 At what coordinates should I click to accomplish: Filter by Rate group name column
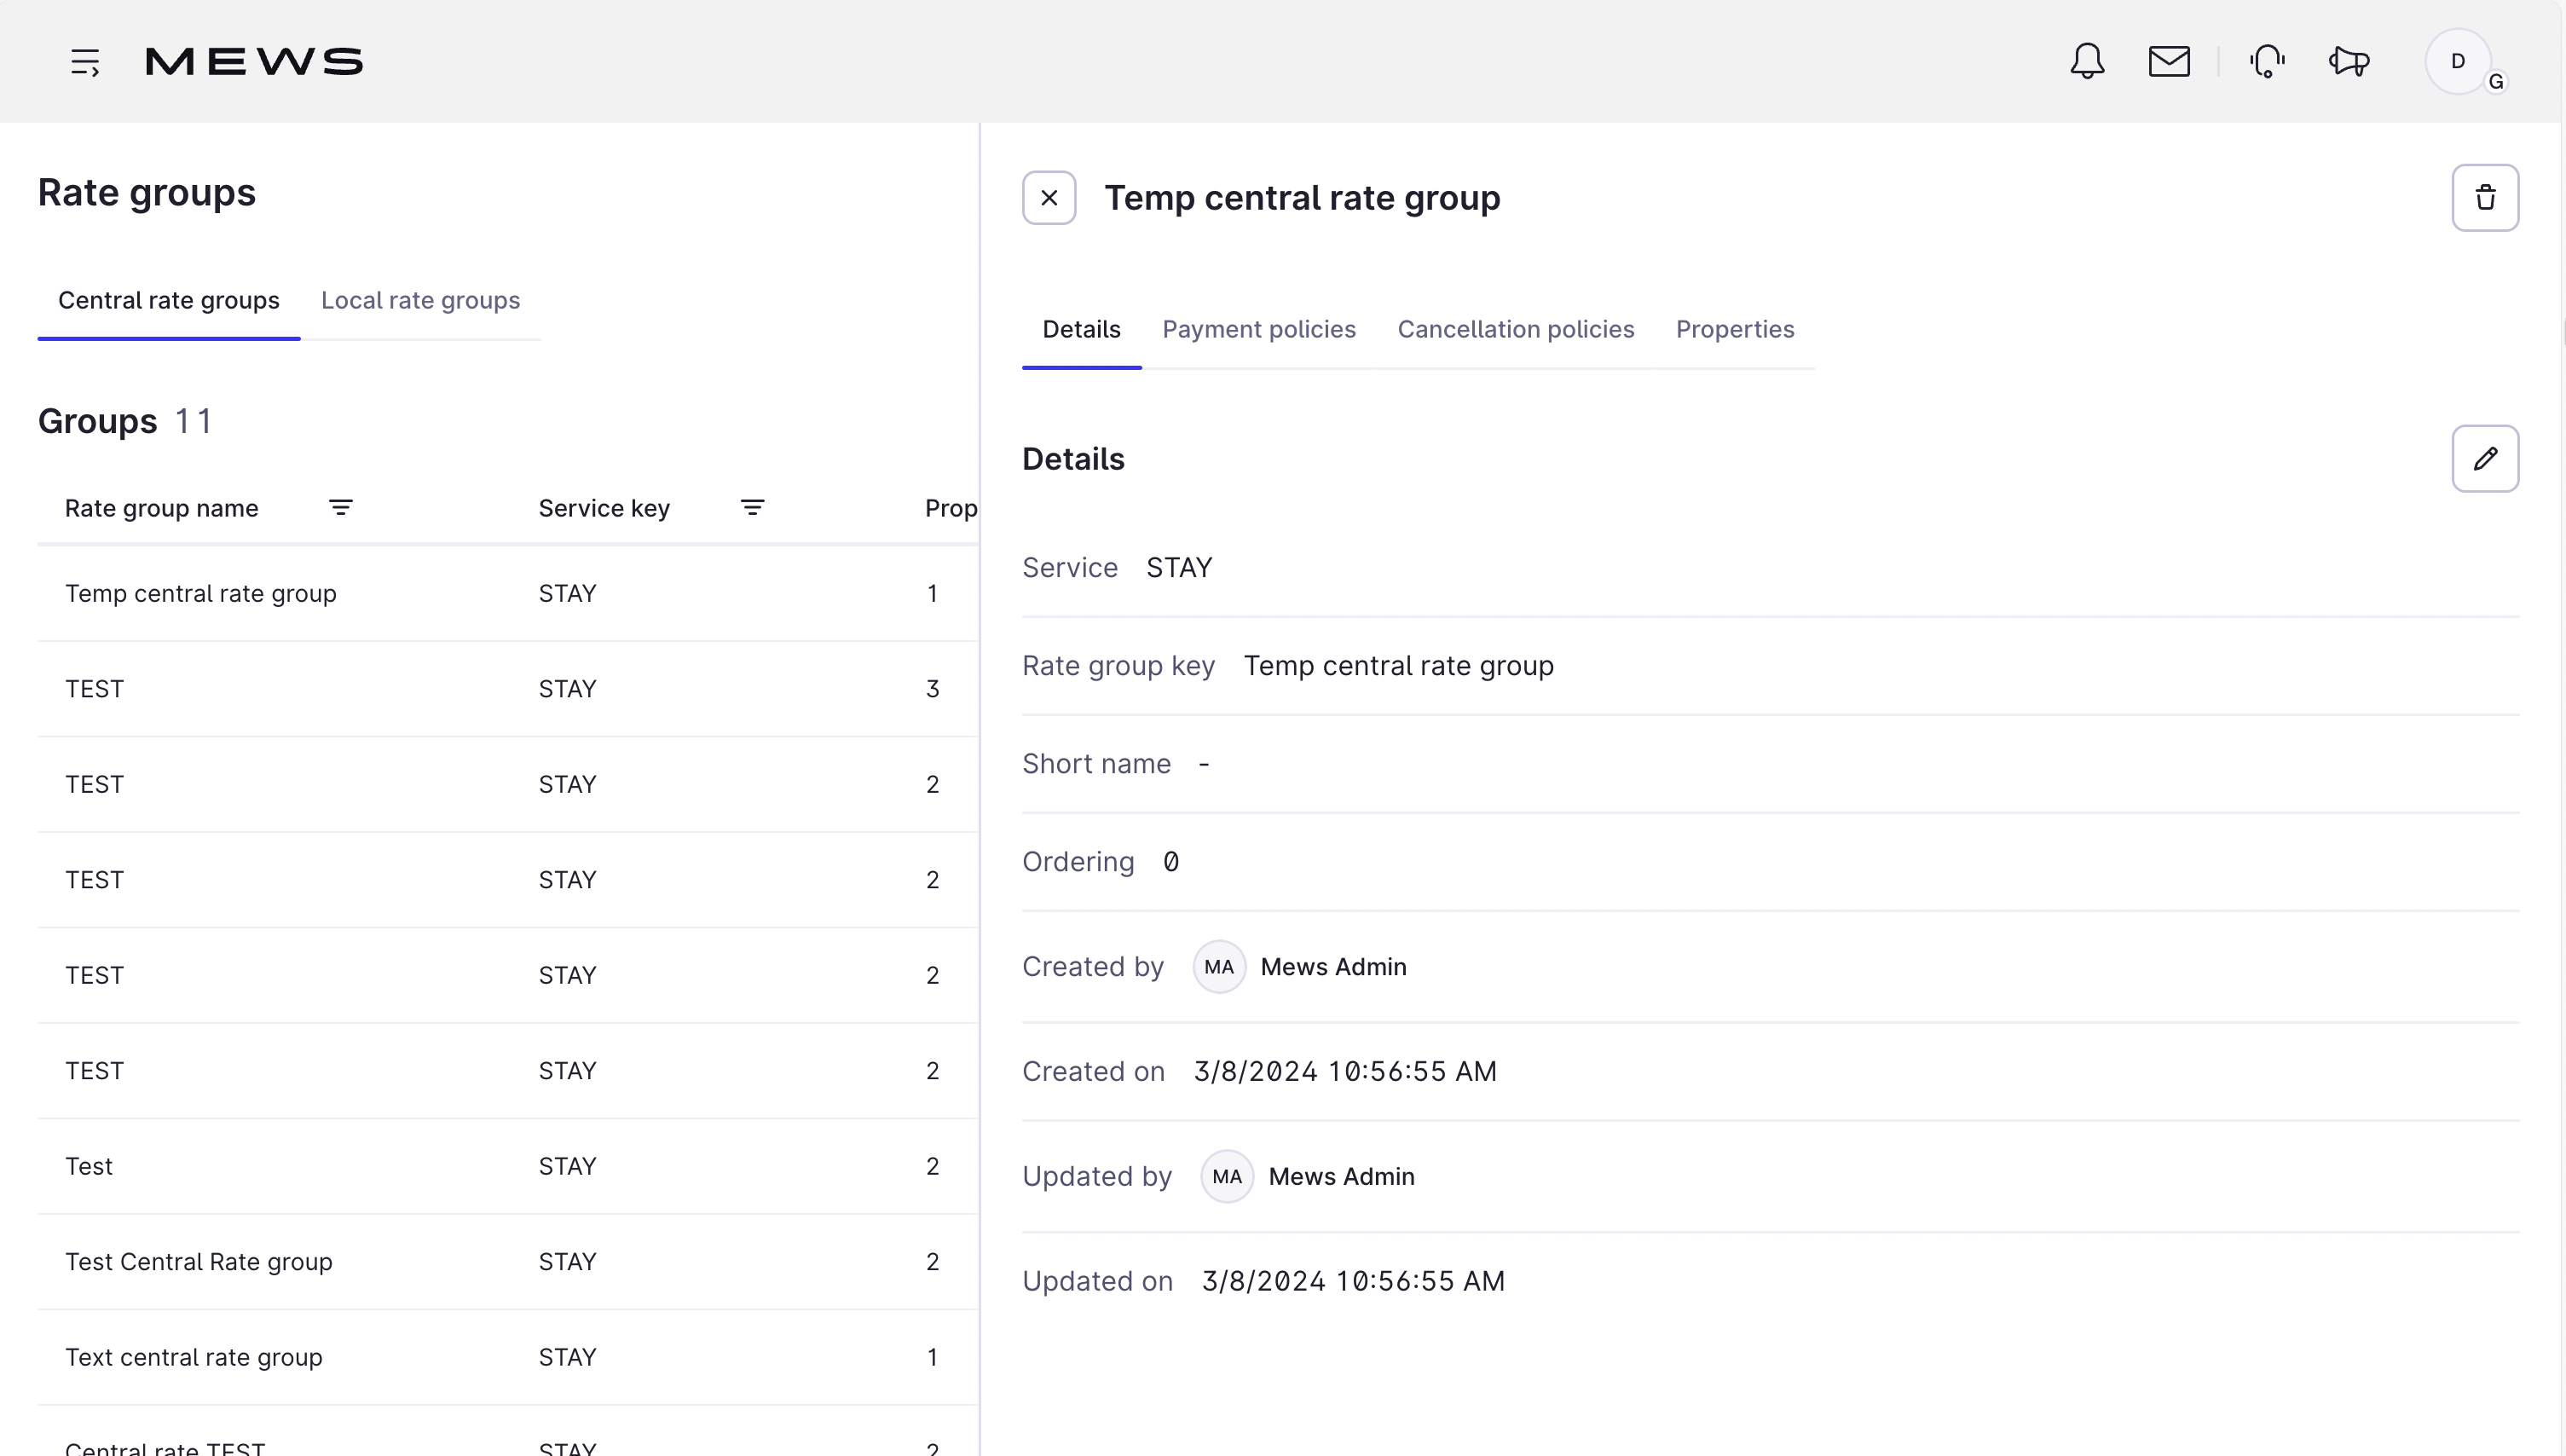pos(341,508)
